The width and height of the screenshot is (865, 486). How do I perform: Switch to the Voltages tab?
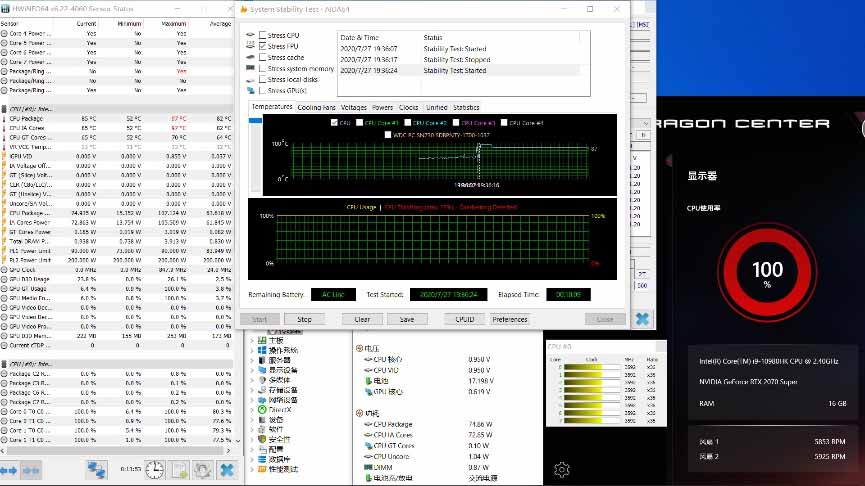[354, 108]
